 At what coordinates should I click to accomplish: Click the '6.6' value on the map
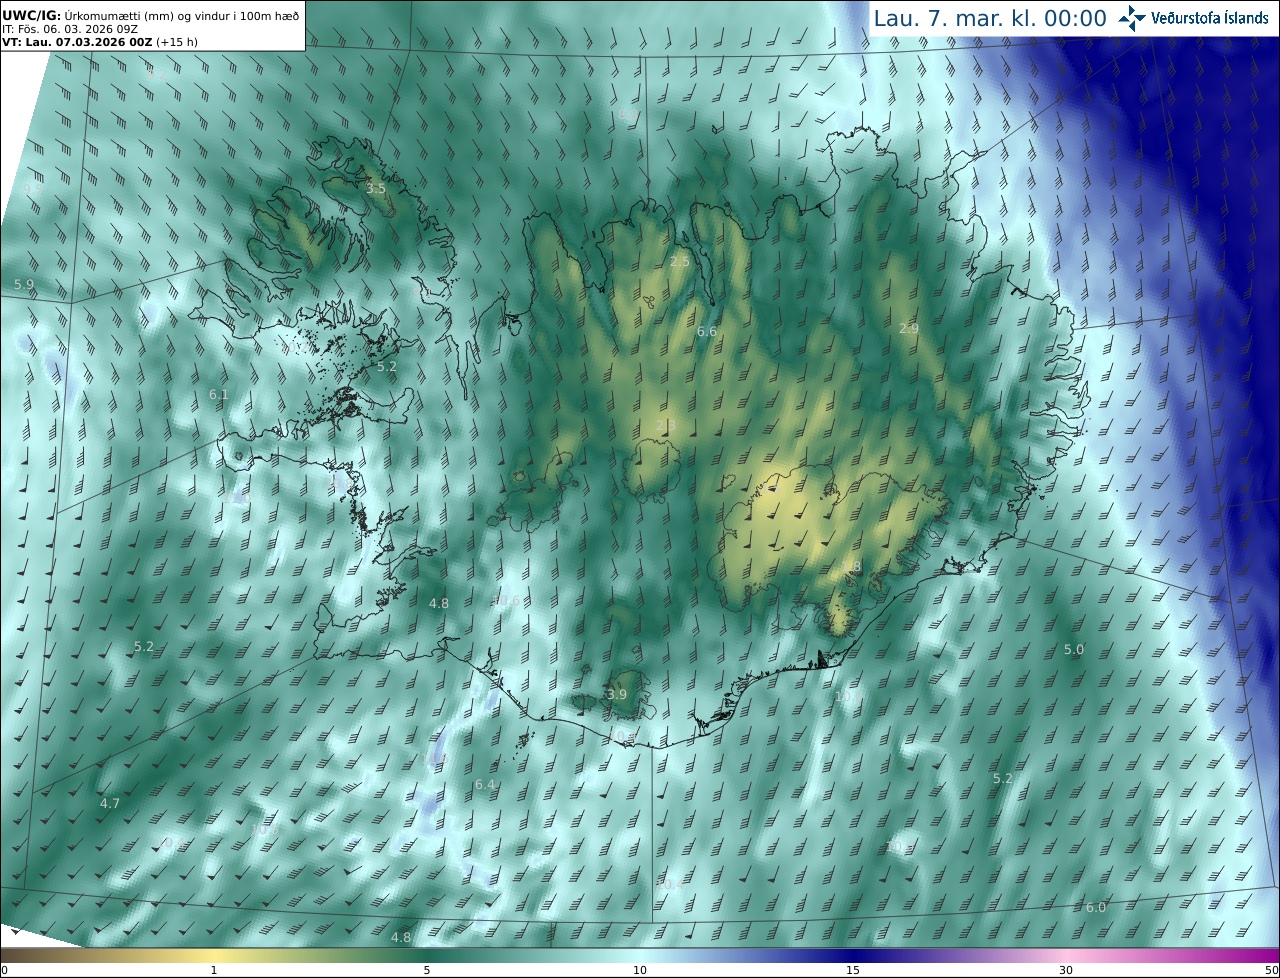click(707, 331)
